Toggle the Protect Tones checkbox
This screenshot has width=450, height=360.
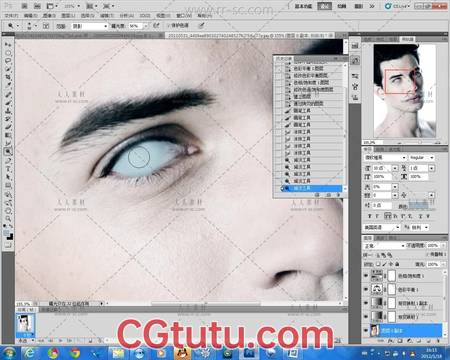click(x=169, y=26)
